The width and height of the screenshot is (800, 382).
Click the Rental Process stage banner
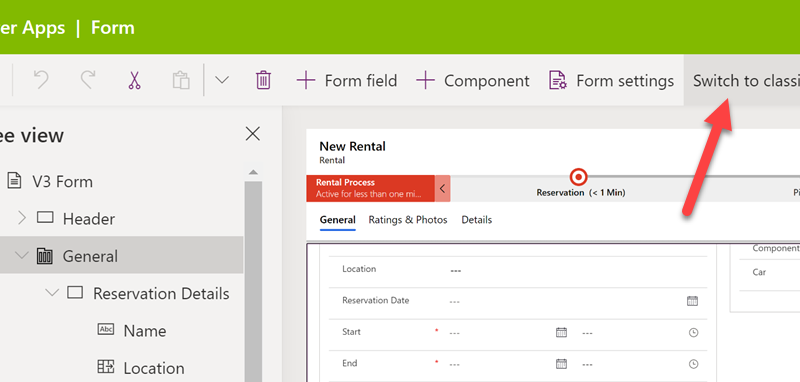pyautogui.click(x=370, y=188)
